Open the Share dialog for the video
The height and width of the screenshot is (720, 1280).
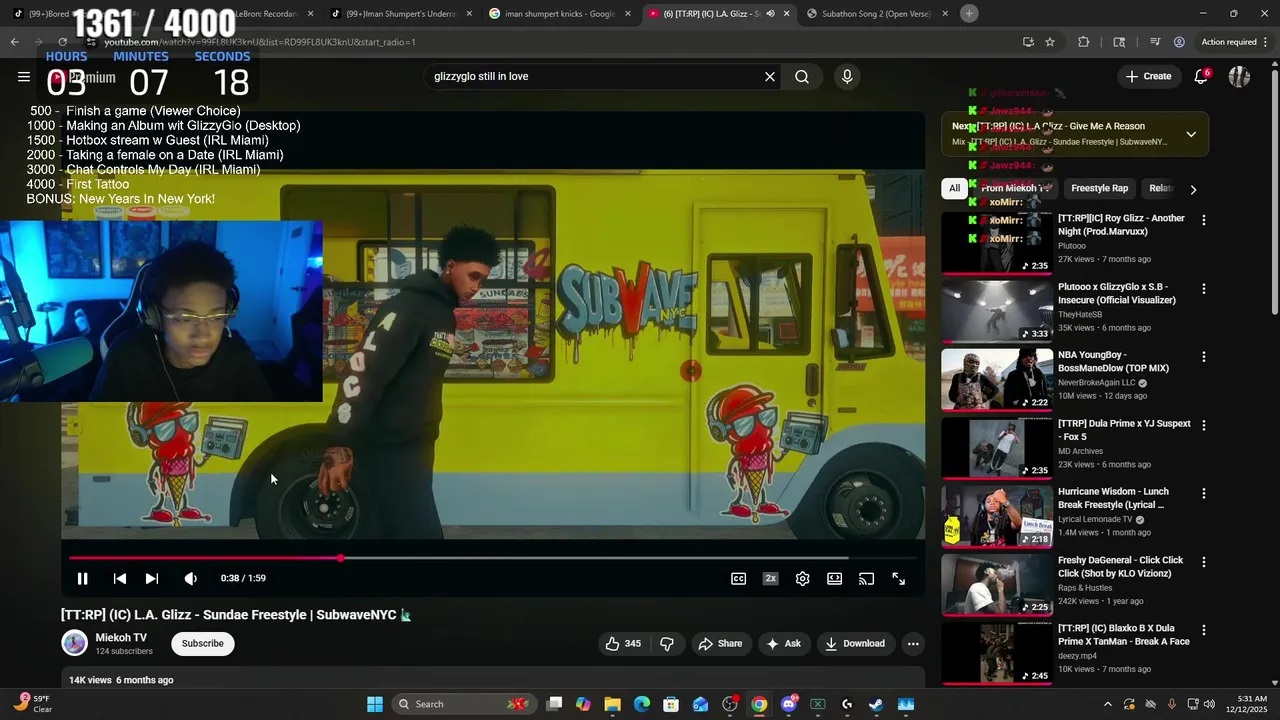tap(720, 643)
